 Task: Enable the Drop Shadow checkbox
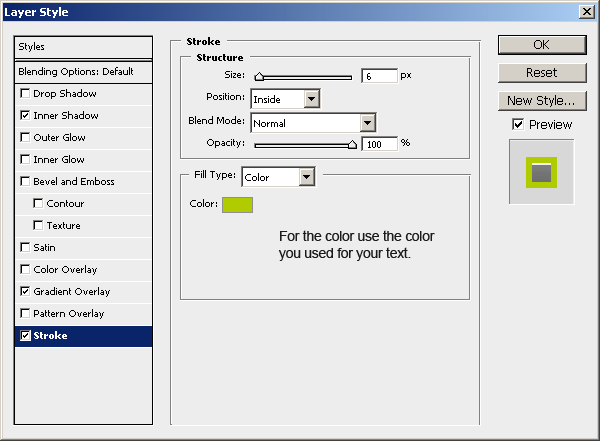[25, 93]
